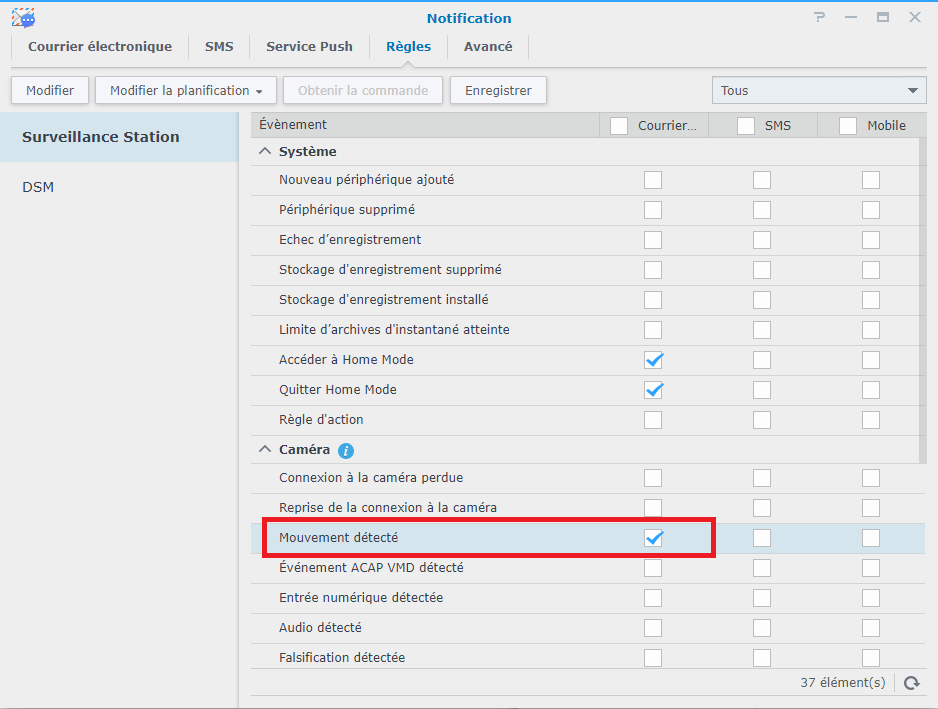The width and height of the screenshot is (938, 709).
Task: Open Modifier la planification dropdown
Action: [x=186, y=91]
